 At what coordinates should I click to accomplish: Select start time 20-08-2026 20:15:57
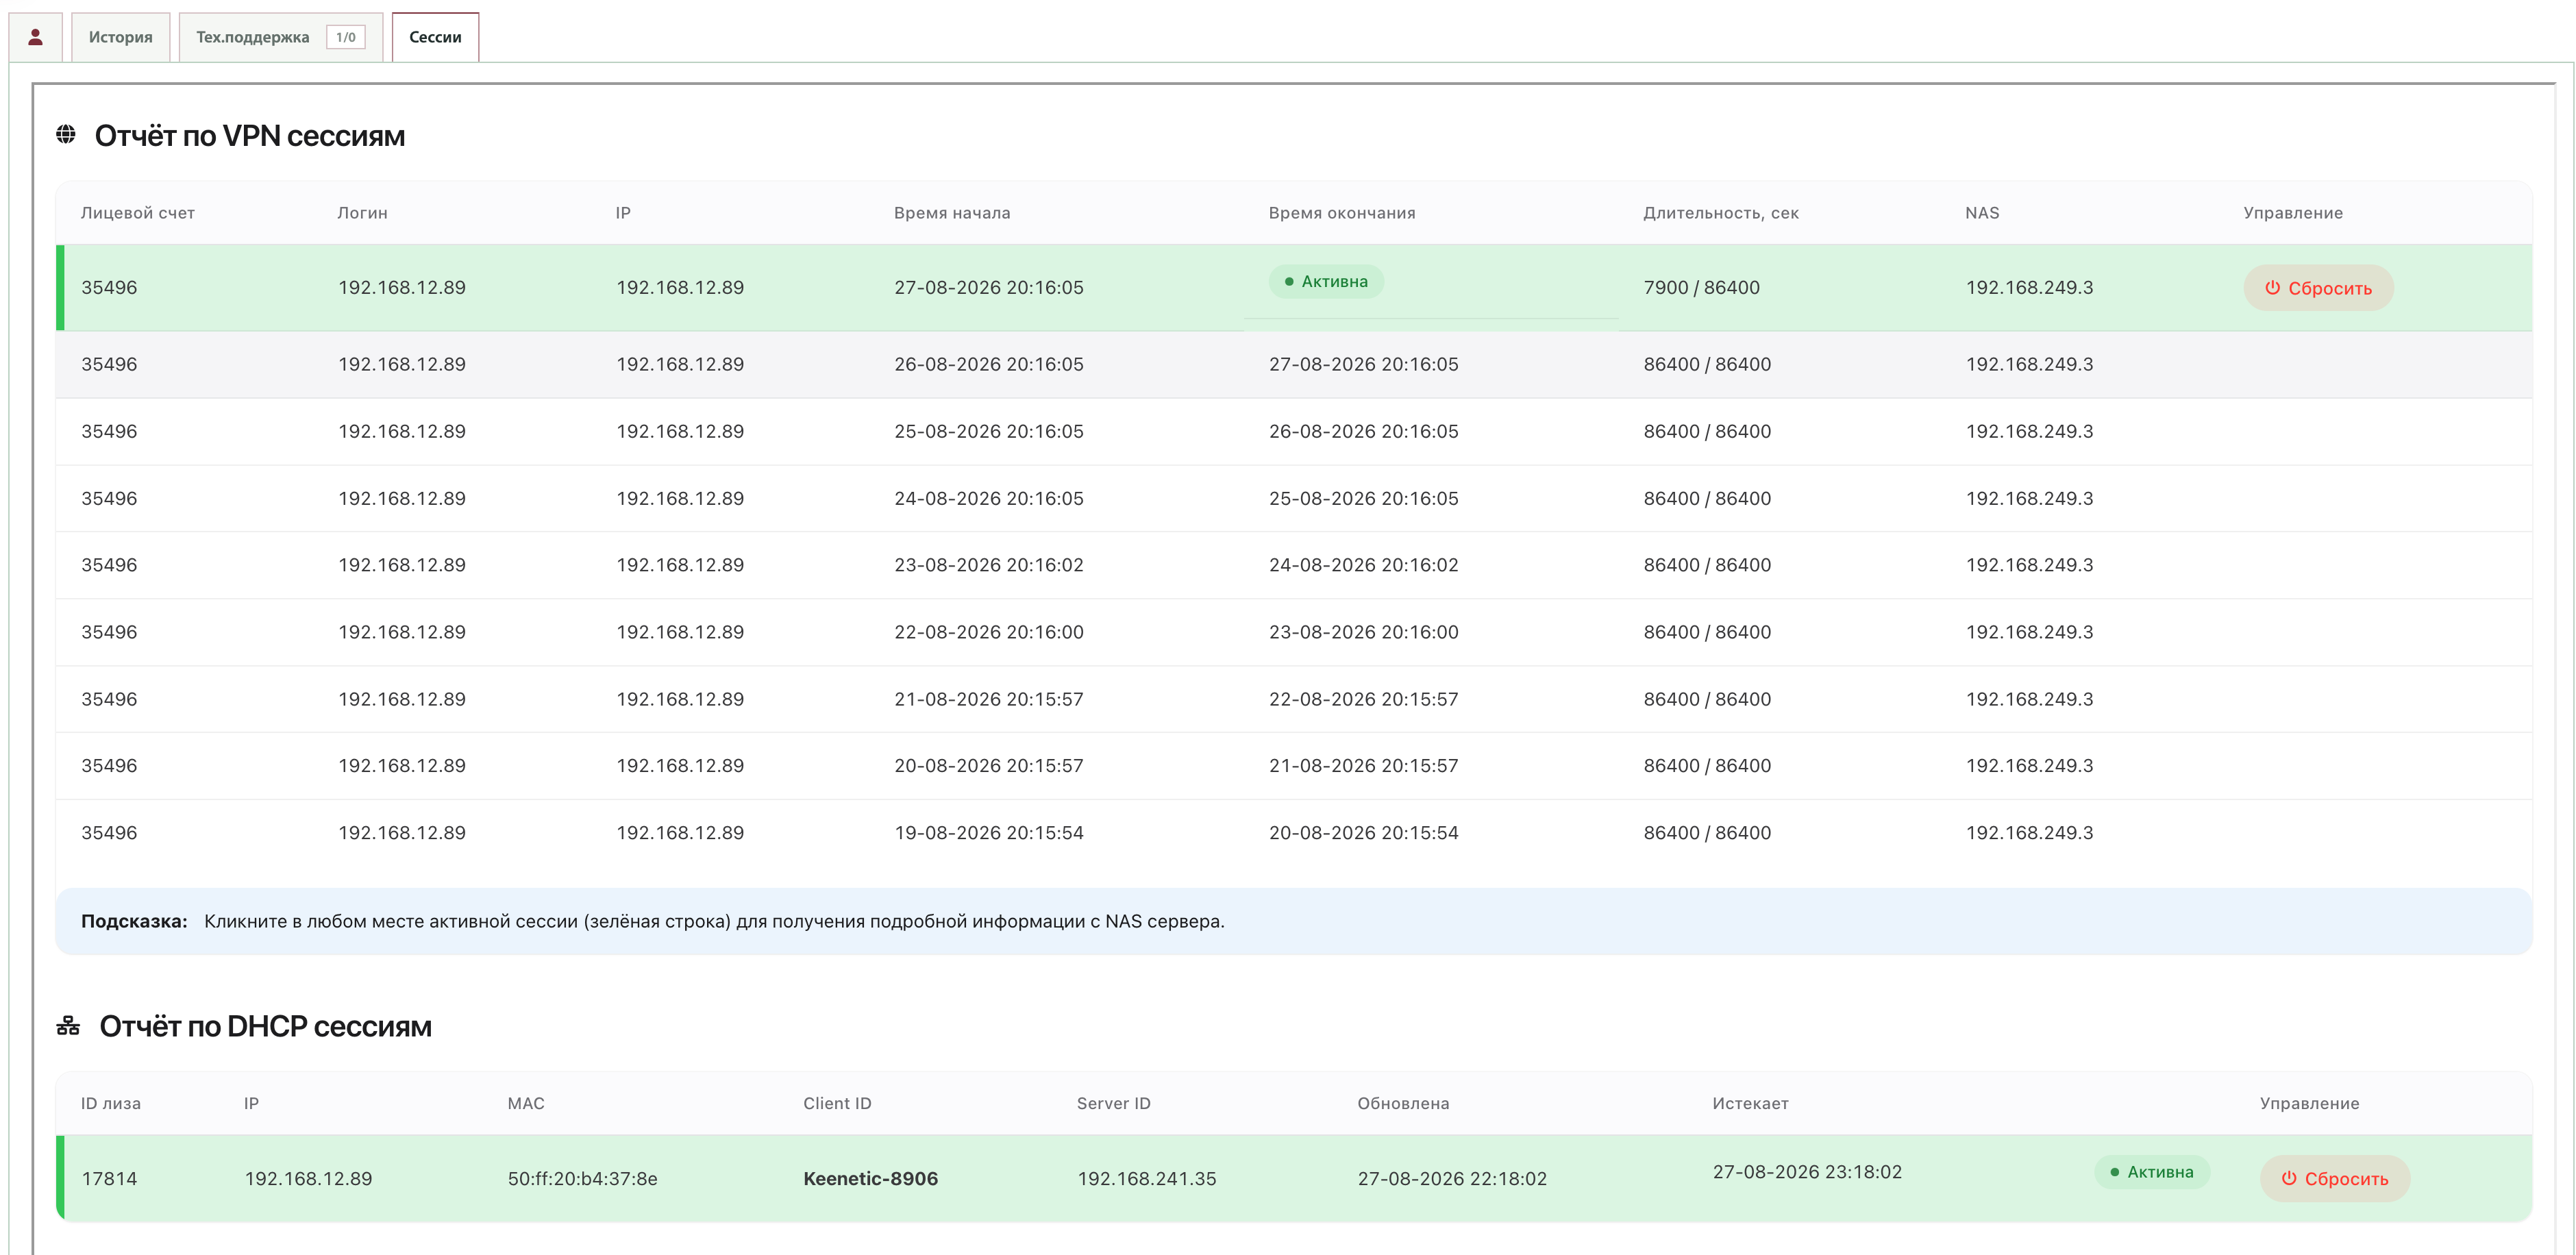pyautogui.click(x=988, y=766)
